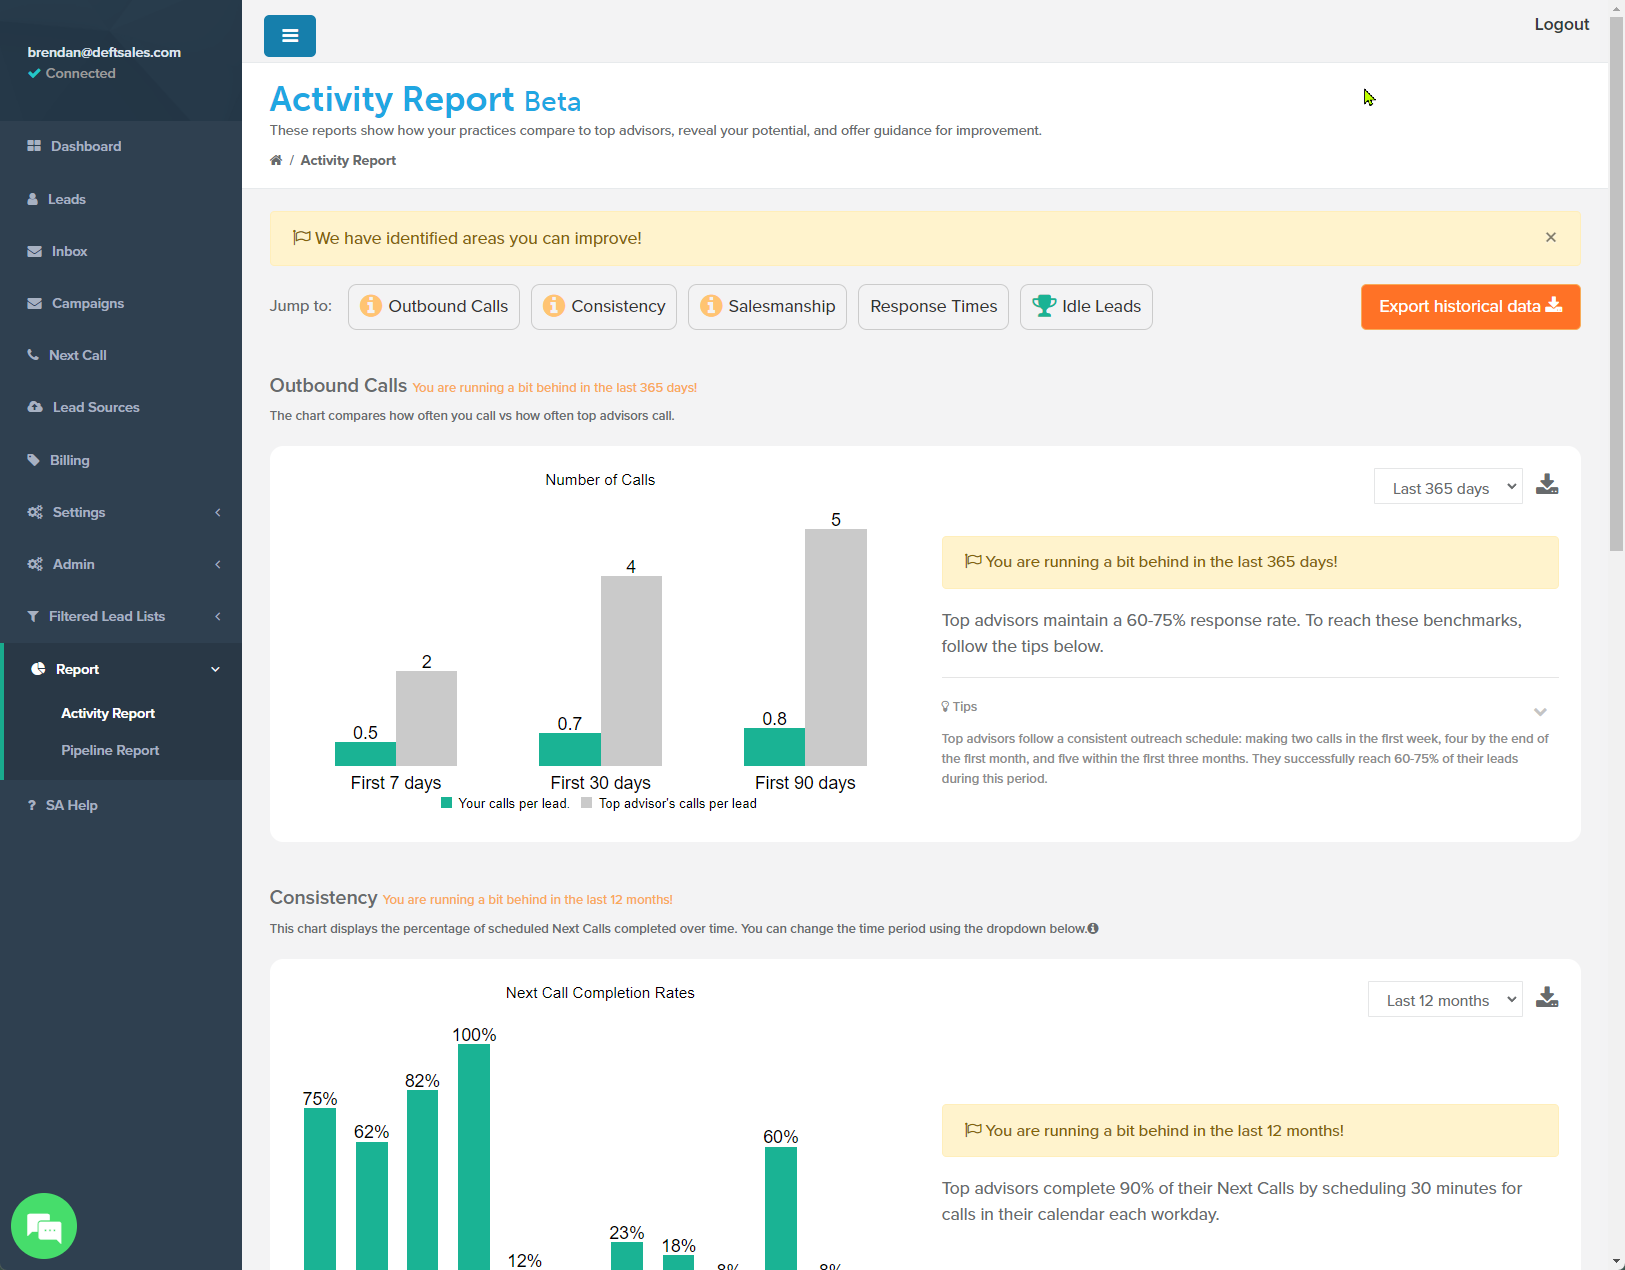
Task: Click the Campaigns envelope icon
Action: pyautogui.click(x=35, y=303)
